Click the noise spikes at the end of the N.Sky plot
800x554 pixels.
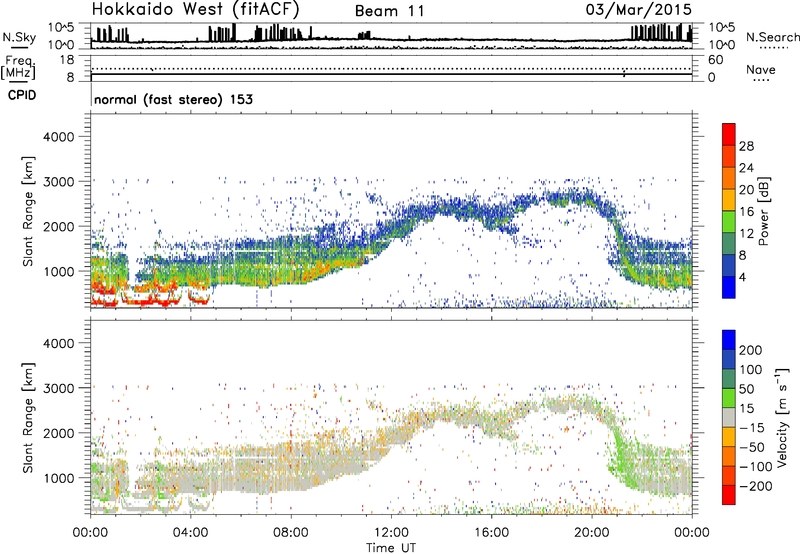(x=662, y=32)
